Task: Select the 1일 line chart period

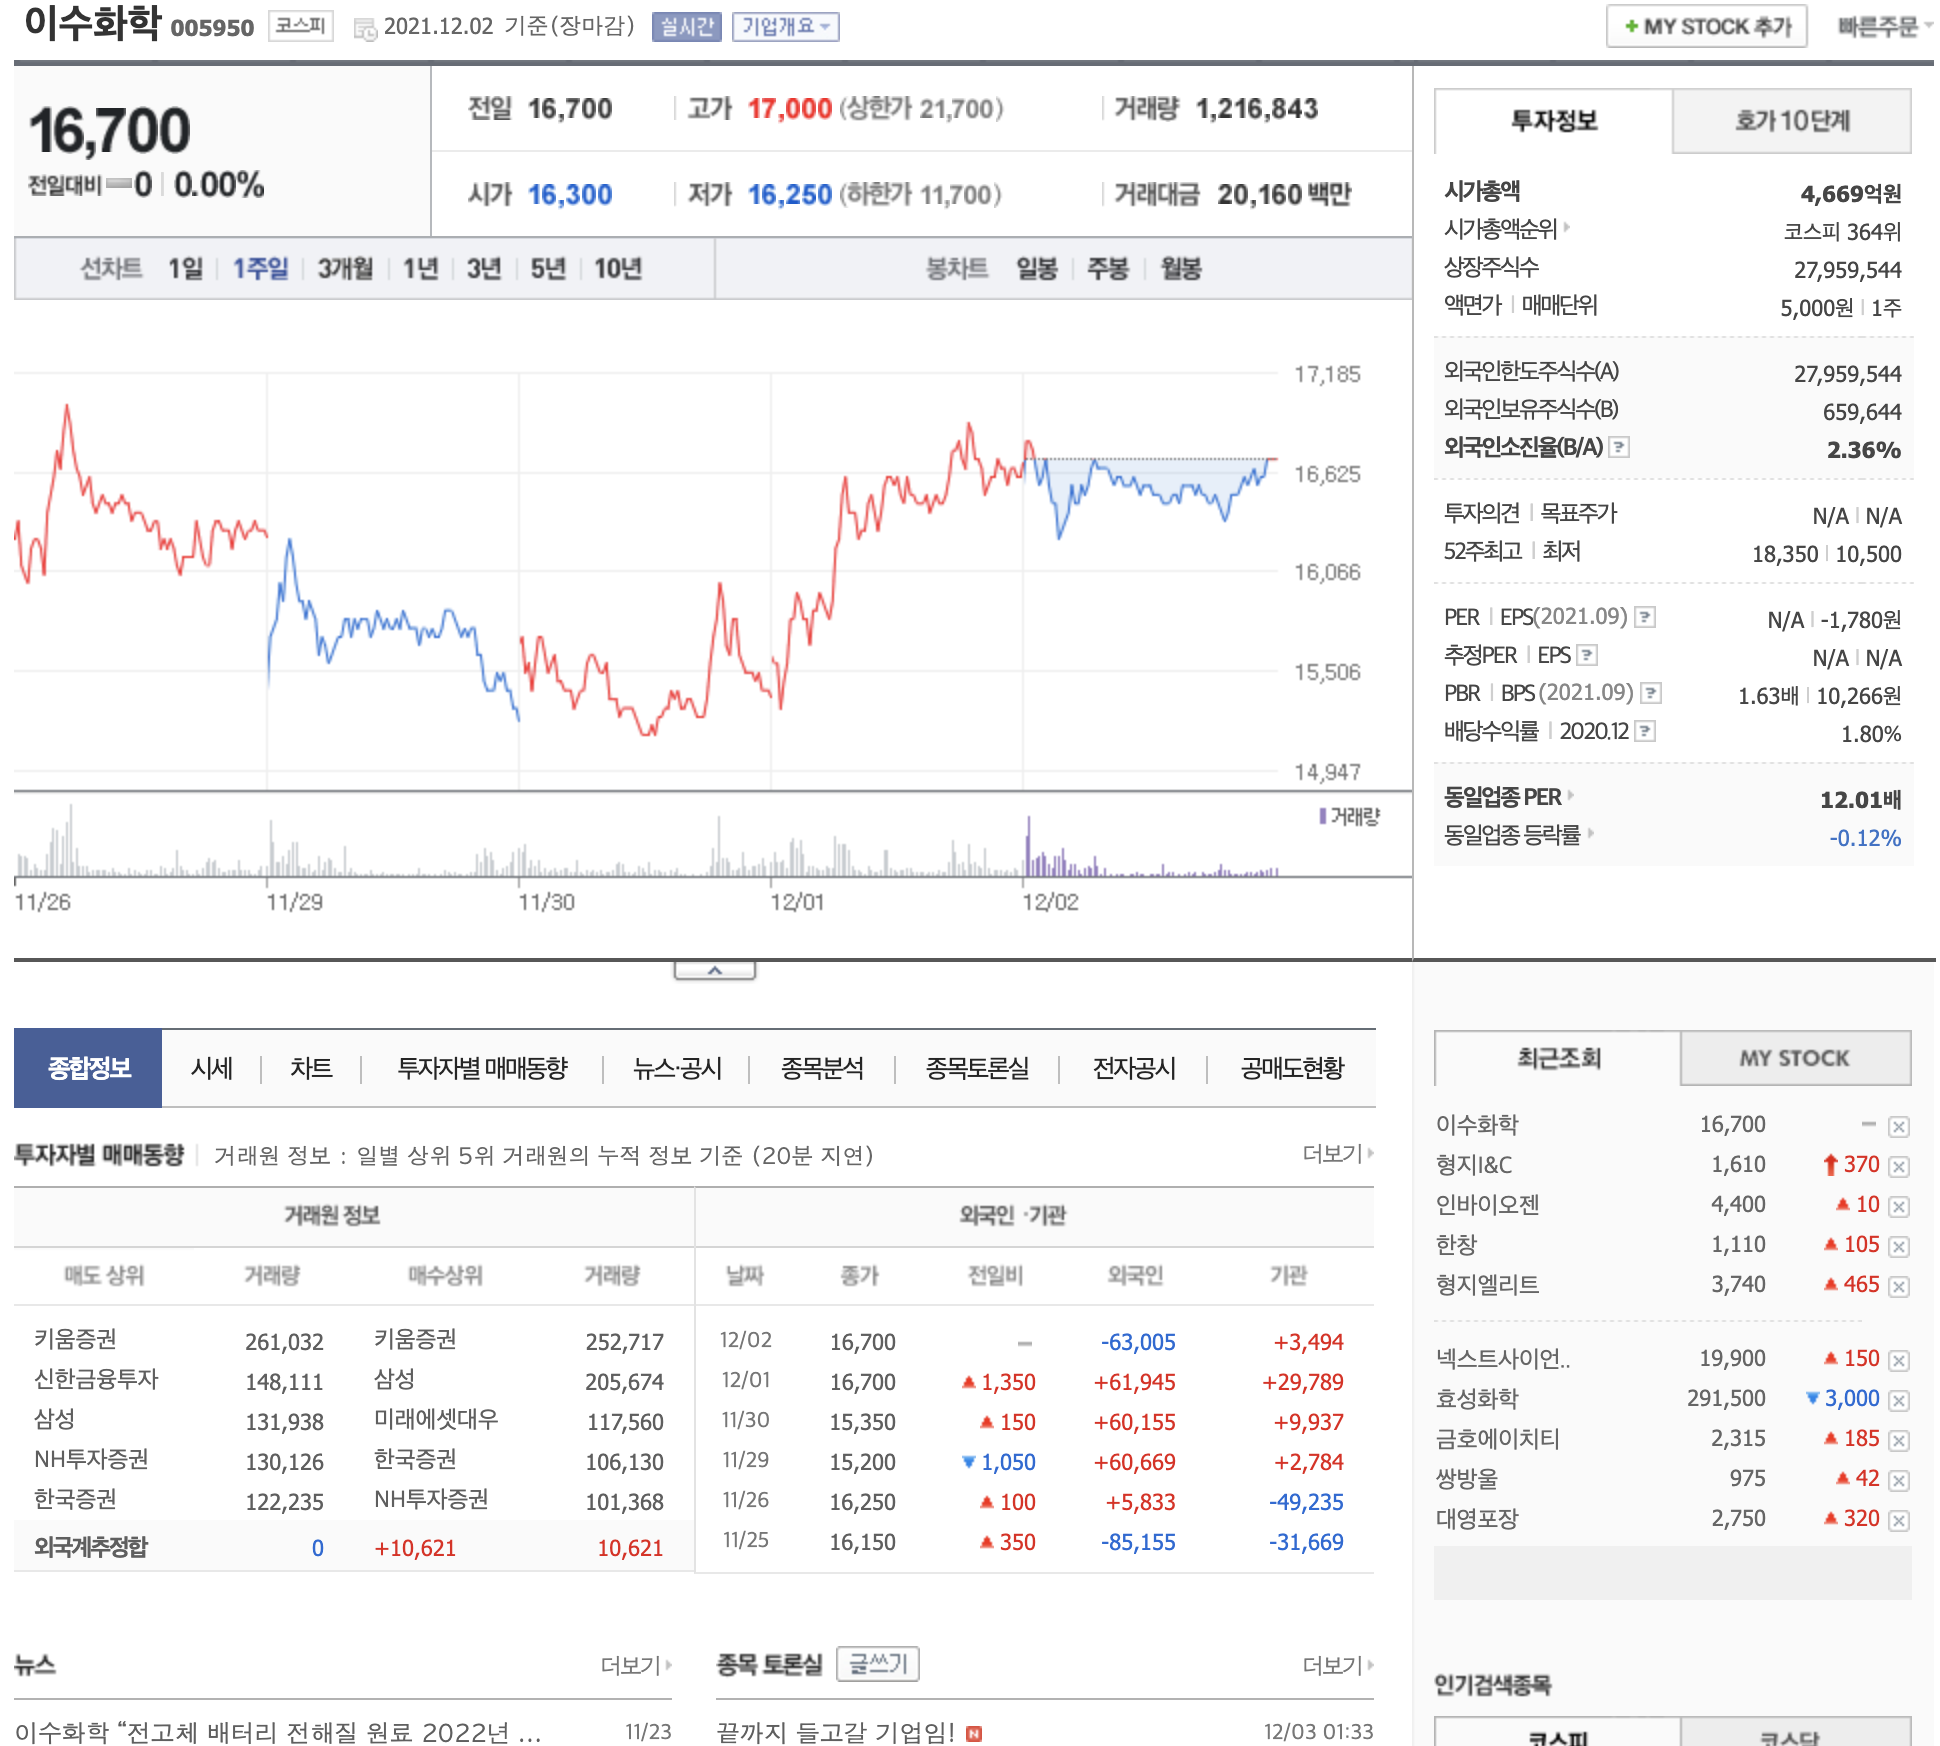Action: 185,268
